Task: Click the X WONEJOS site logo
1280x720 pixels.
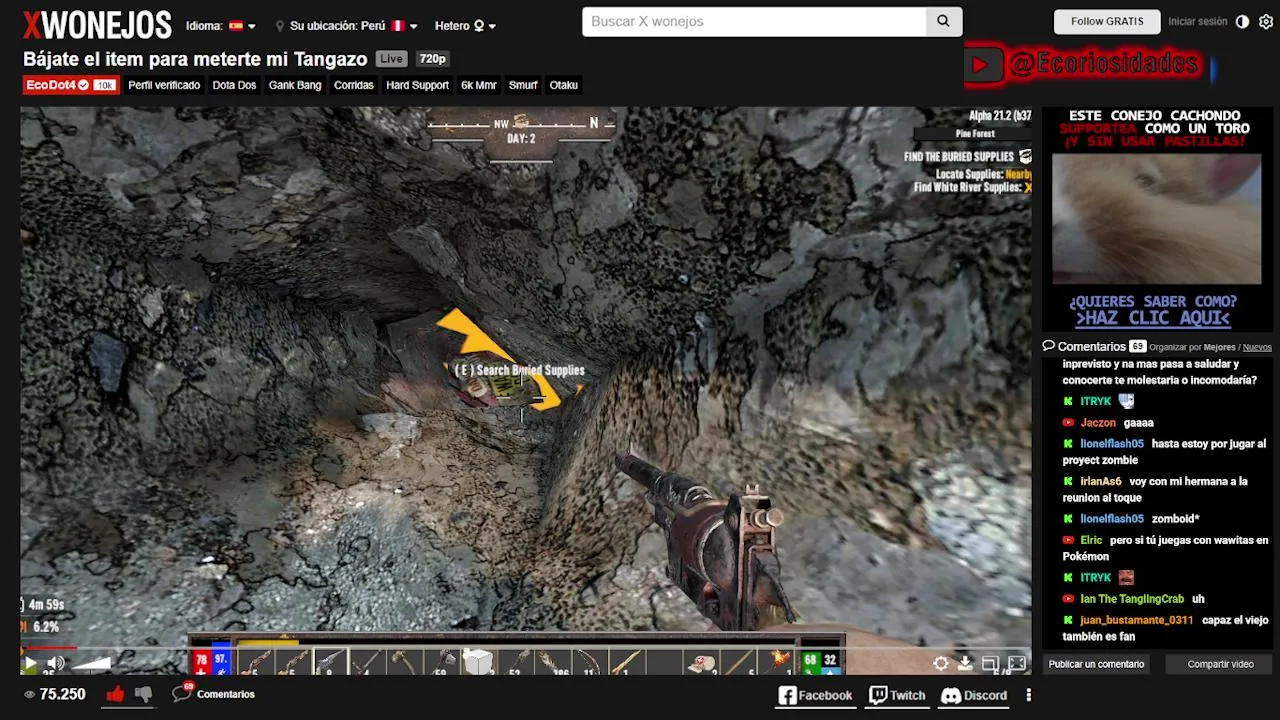Action: 97,25
